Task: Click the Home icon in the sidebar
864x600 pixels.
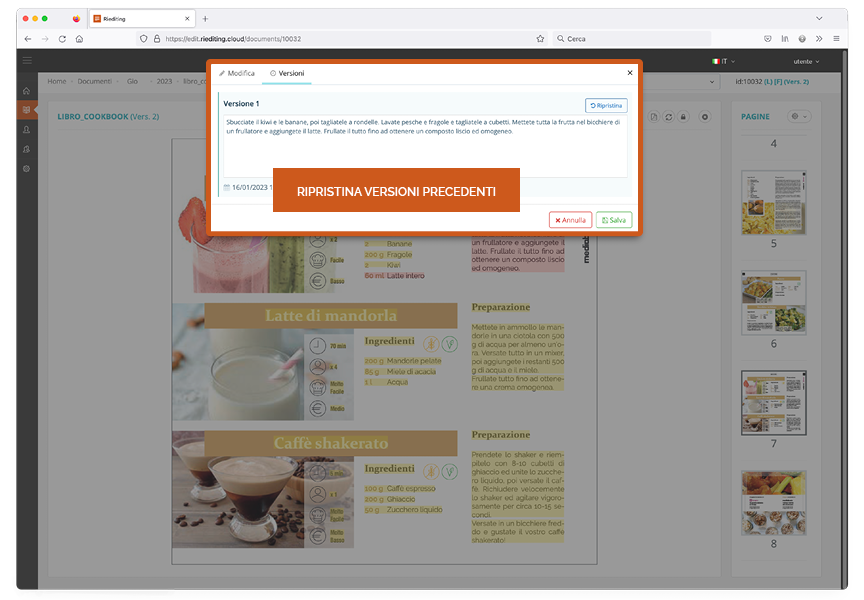Action: (27, 91)
